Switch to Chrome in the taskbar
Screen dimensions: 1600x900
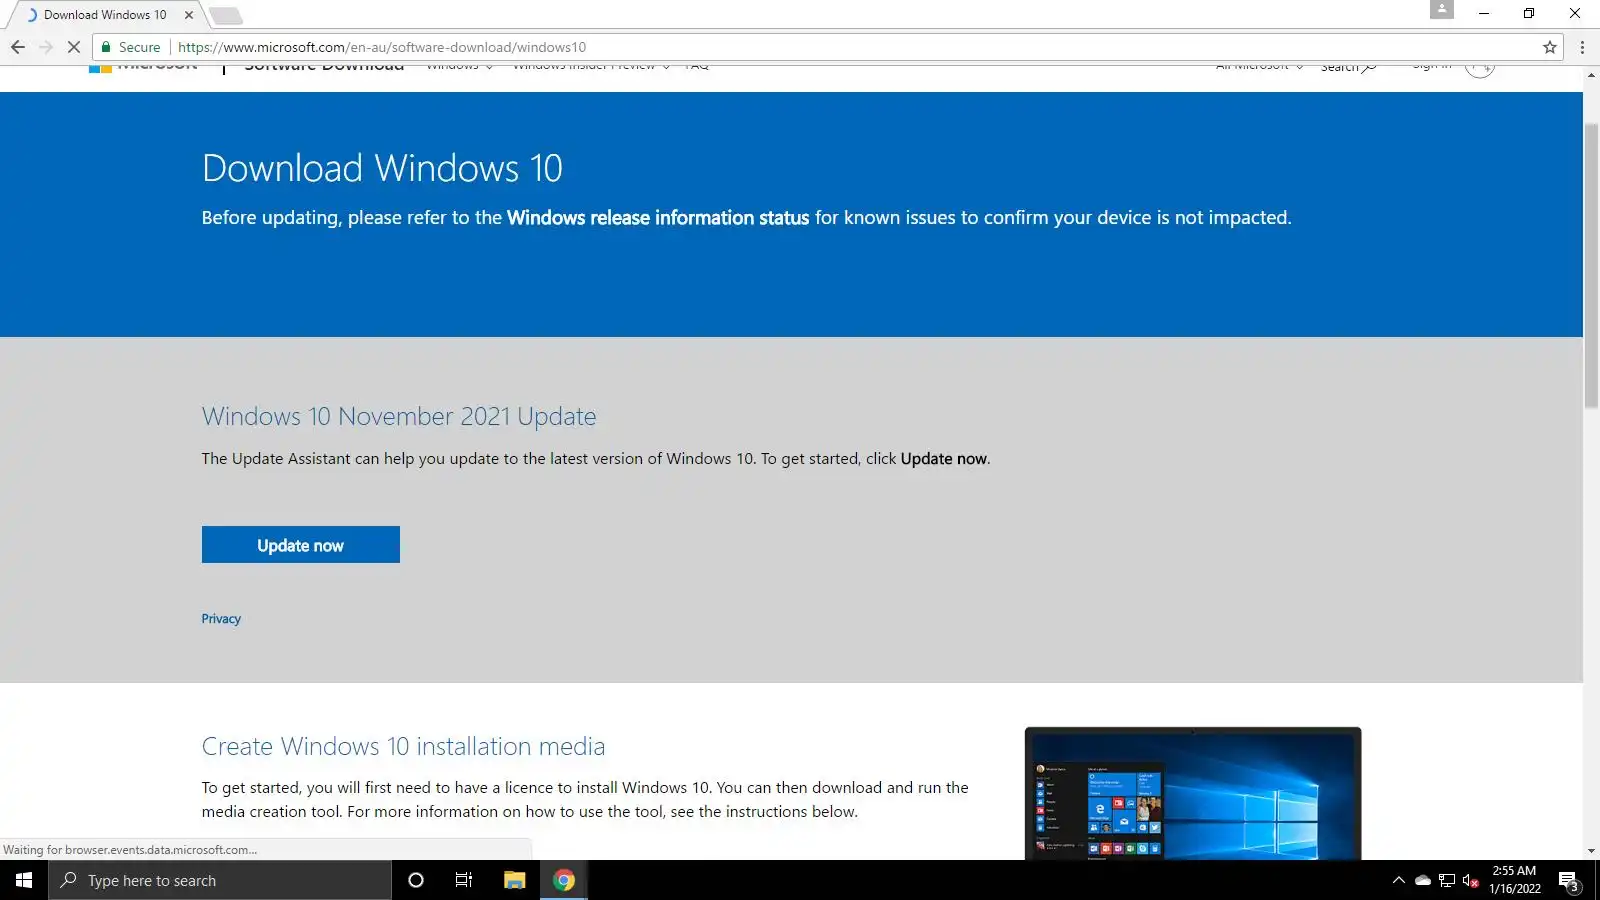click(564, 880)
